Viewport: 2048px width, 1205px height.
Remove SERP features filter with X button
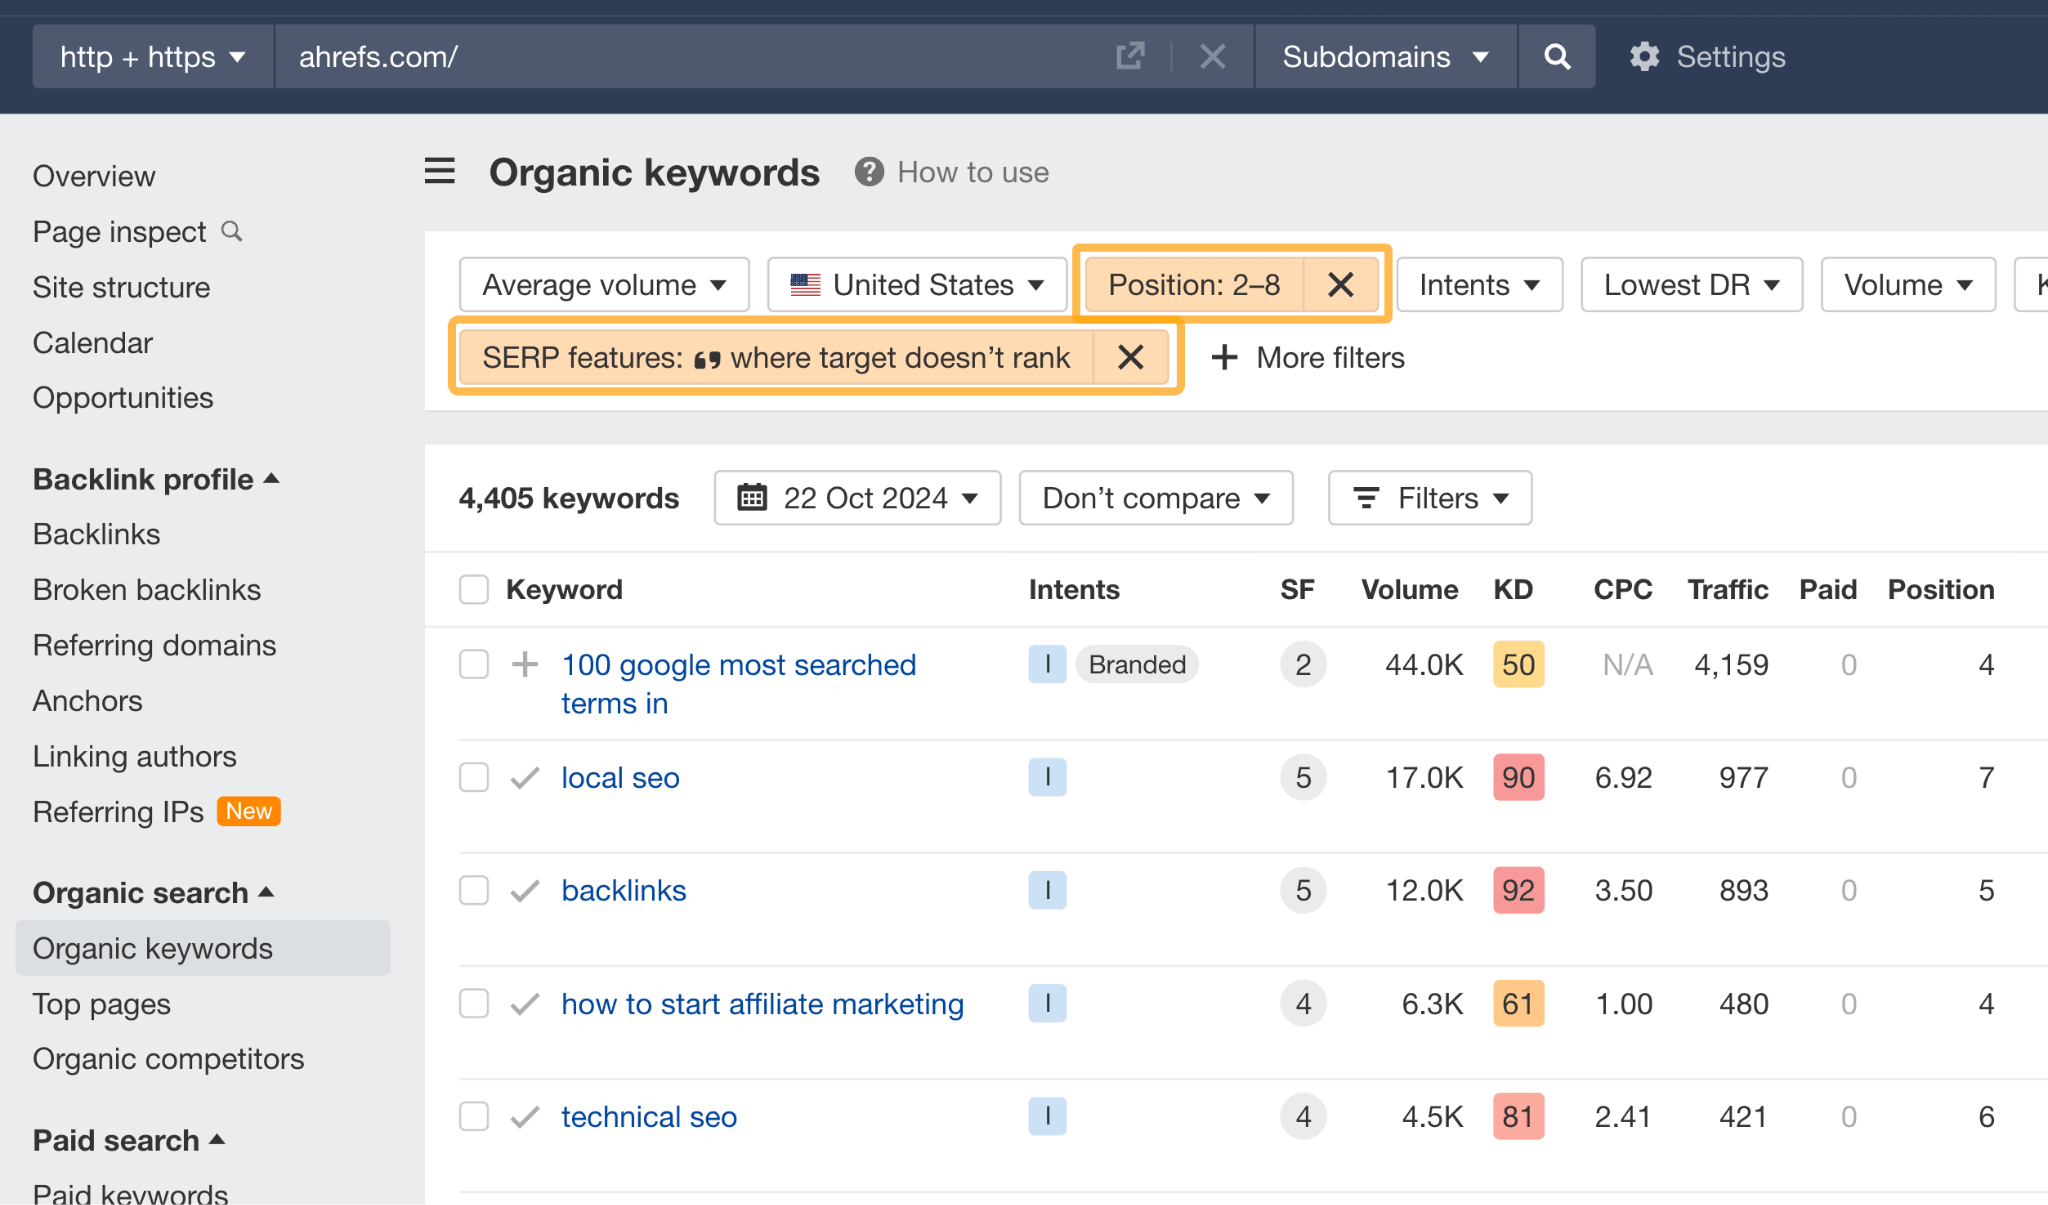[x=1132, y=357]
